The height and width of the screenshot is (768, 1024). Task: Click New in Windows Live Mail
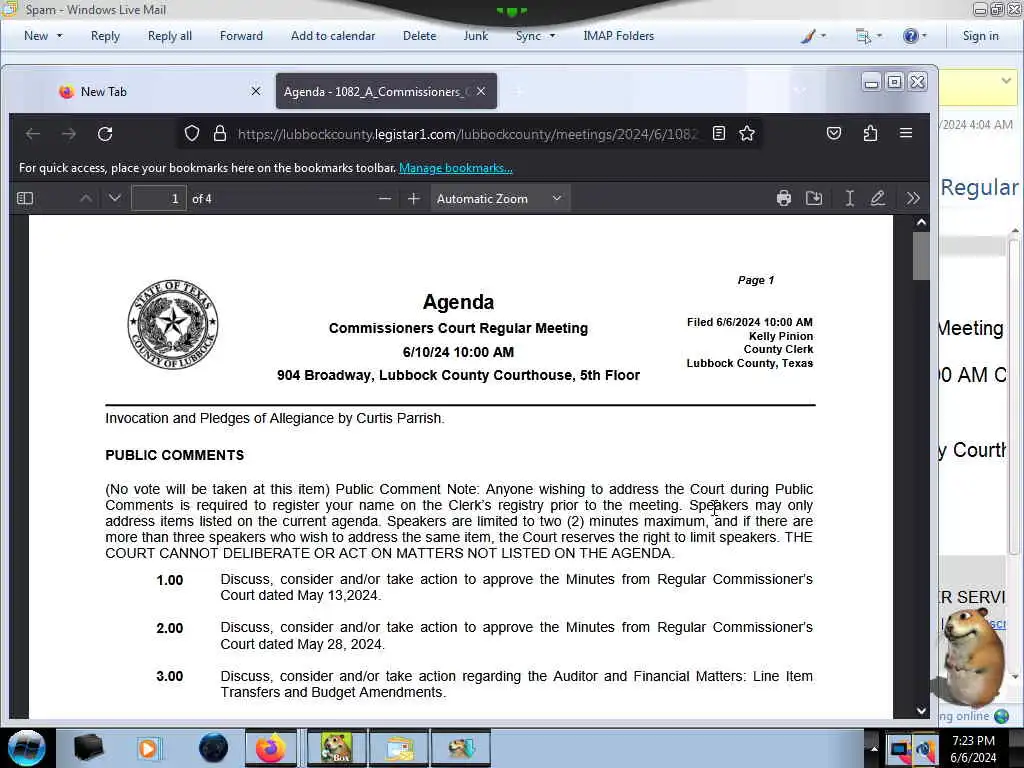click(36, 36)
